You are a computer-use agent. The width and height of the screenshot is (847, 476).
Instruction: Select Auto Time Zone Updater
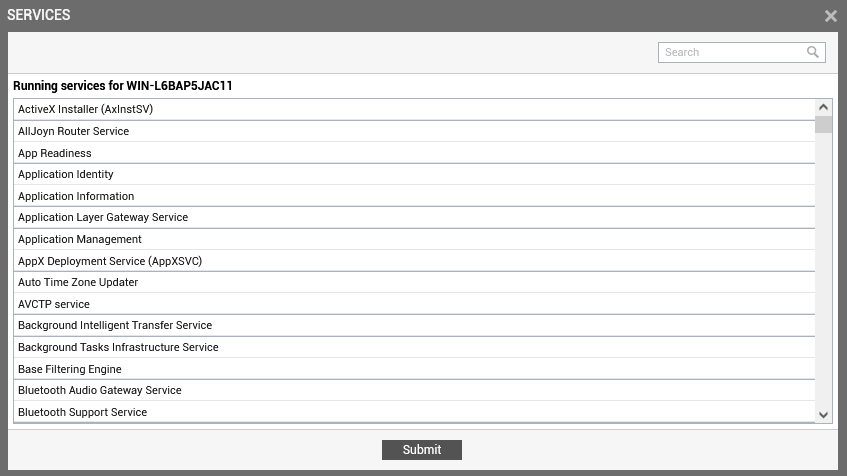tap(414, 283)
